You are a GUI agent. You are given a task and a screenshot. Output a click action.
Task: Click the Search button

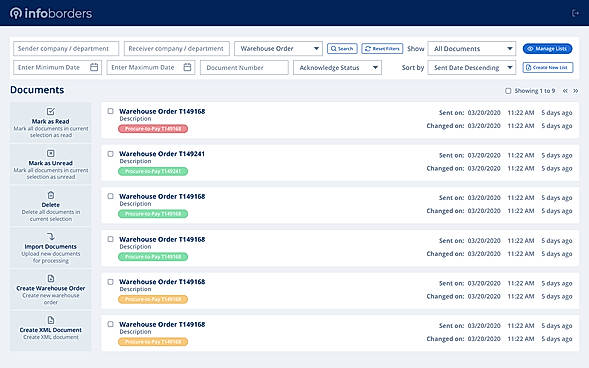tap(342, 48)
